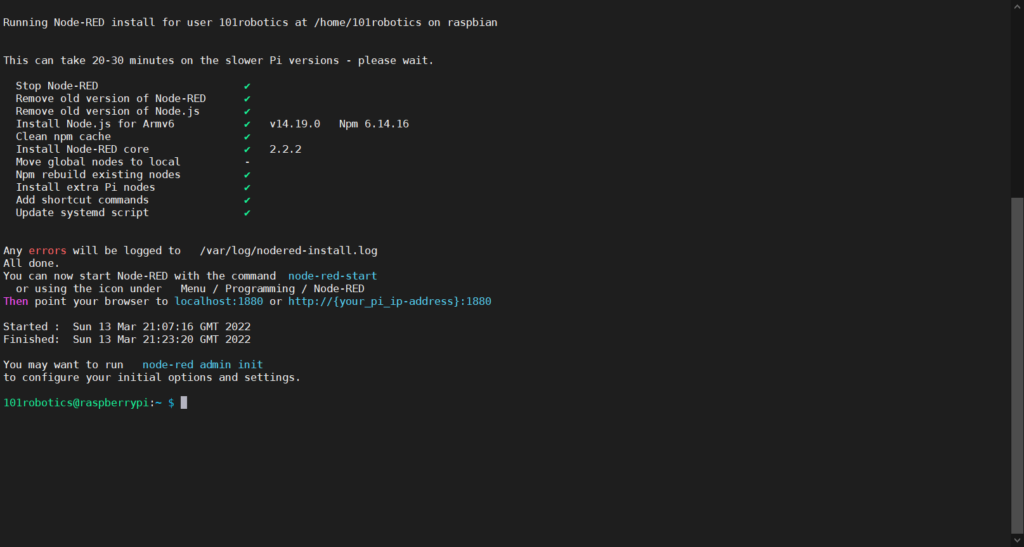The image size is (1024, 547).
Task: Click the 101robotics@raspberrypi prompt
Action: tap(76, 403)
